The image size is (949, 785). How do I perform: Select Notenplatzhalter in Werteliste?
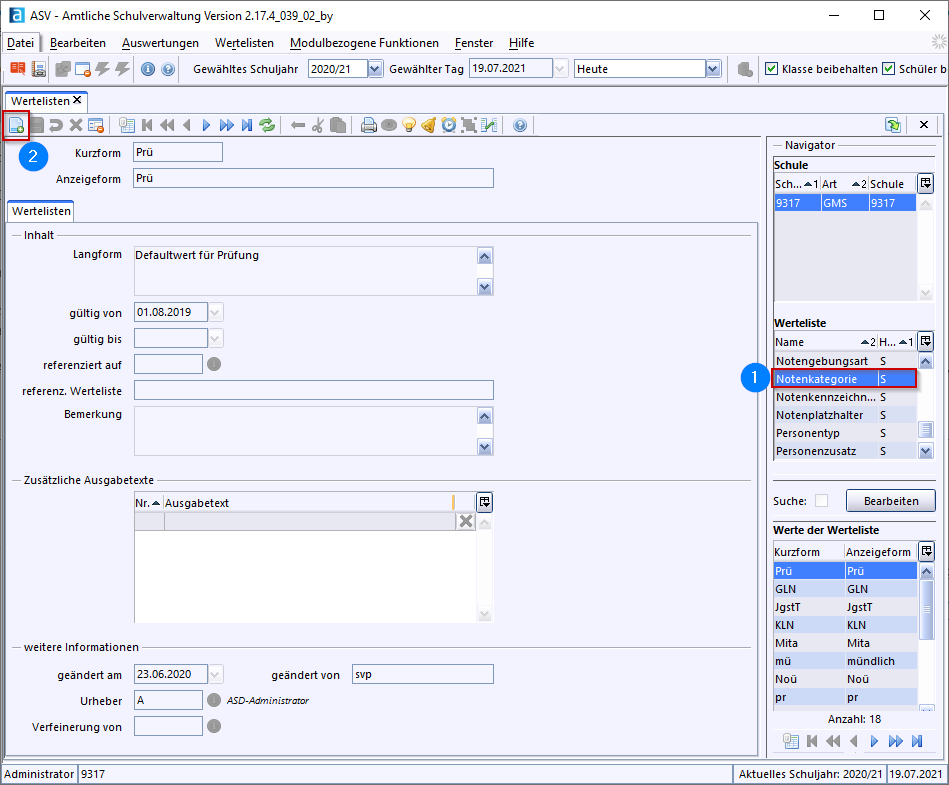(845, 415)
